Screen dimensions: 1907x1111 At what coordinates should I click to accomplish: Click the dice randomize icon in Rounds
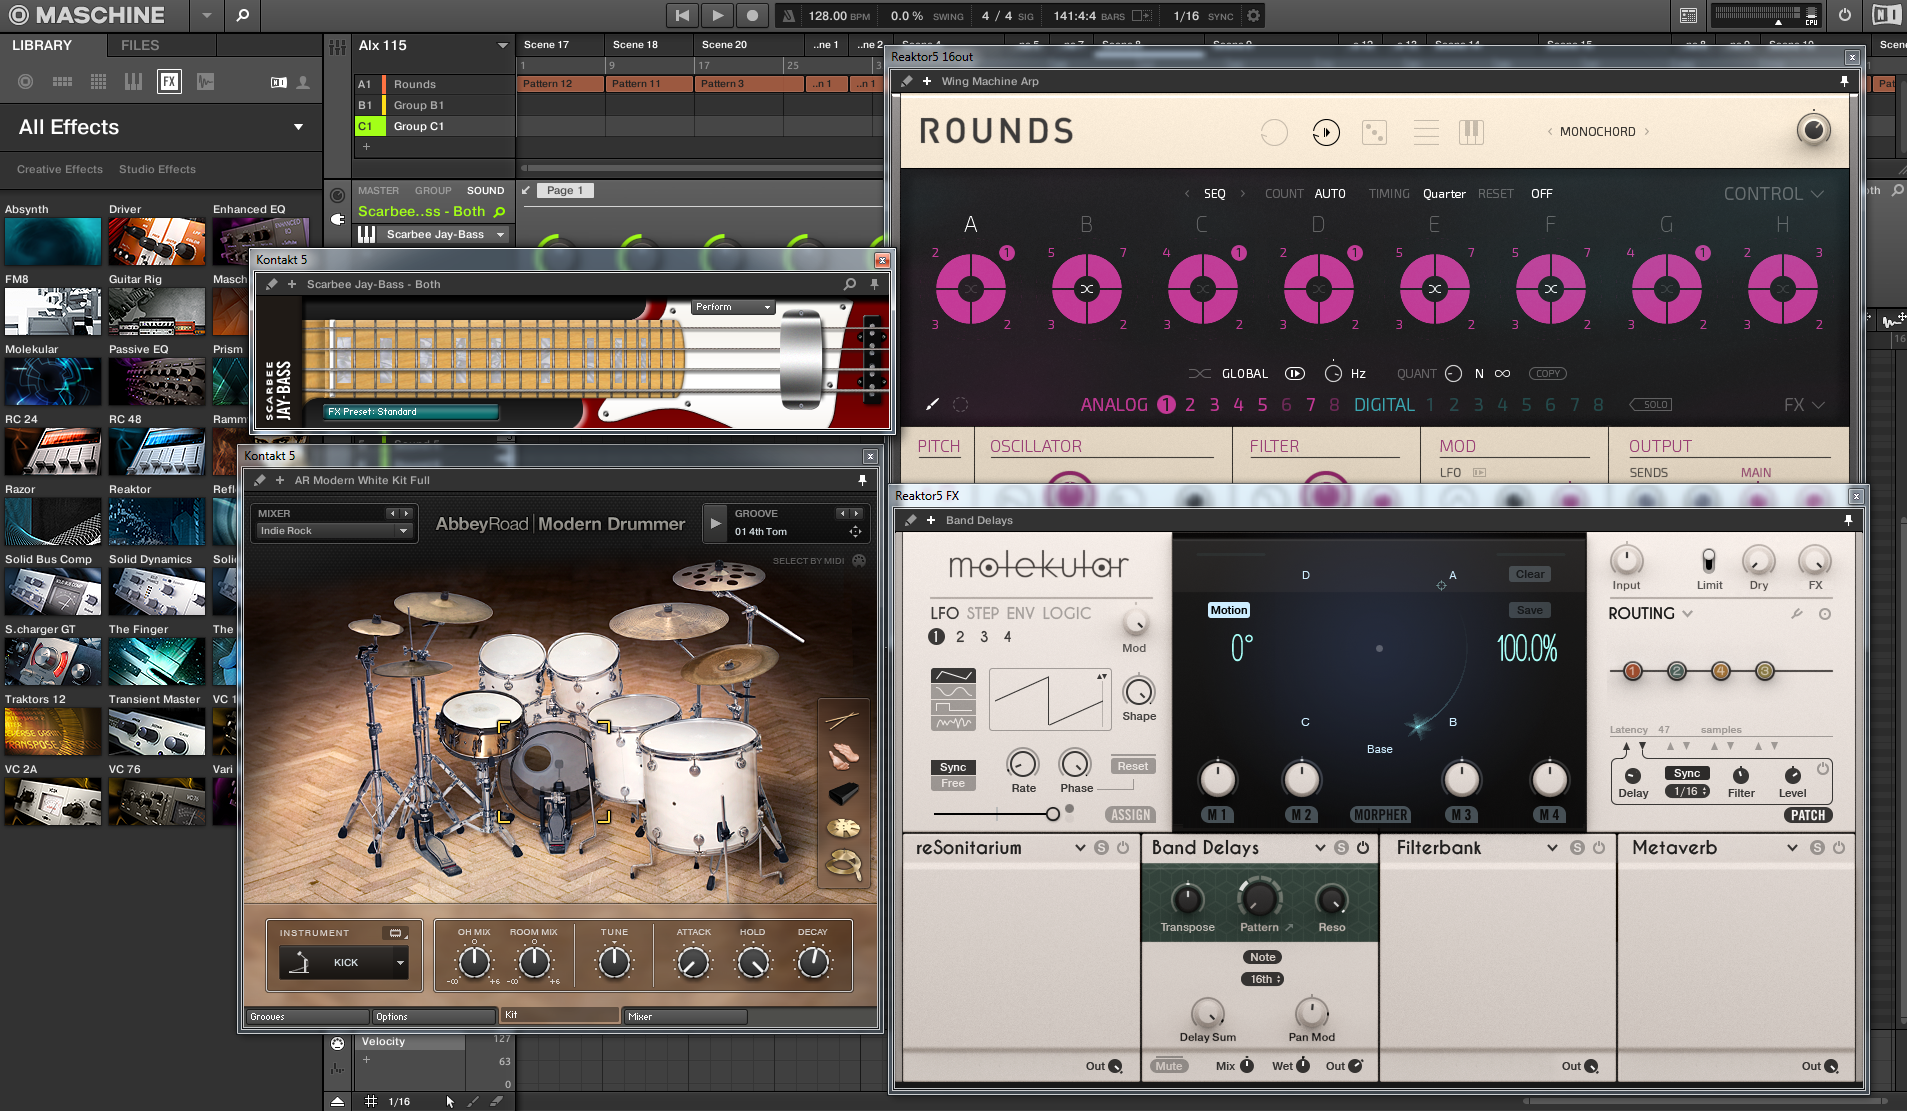coord(1374,132)
